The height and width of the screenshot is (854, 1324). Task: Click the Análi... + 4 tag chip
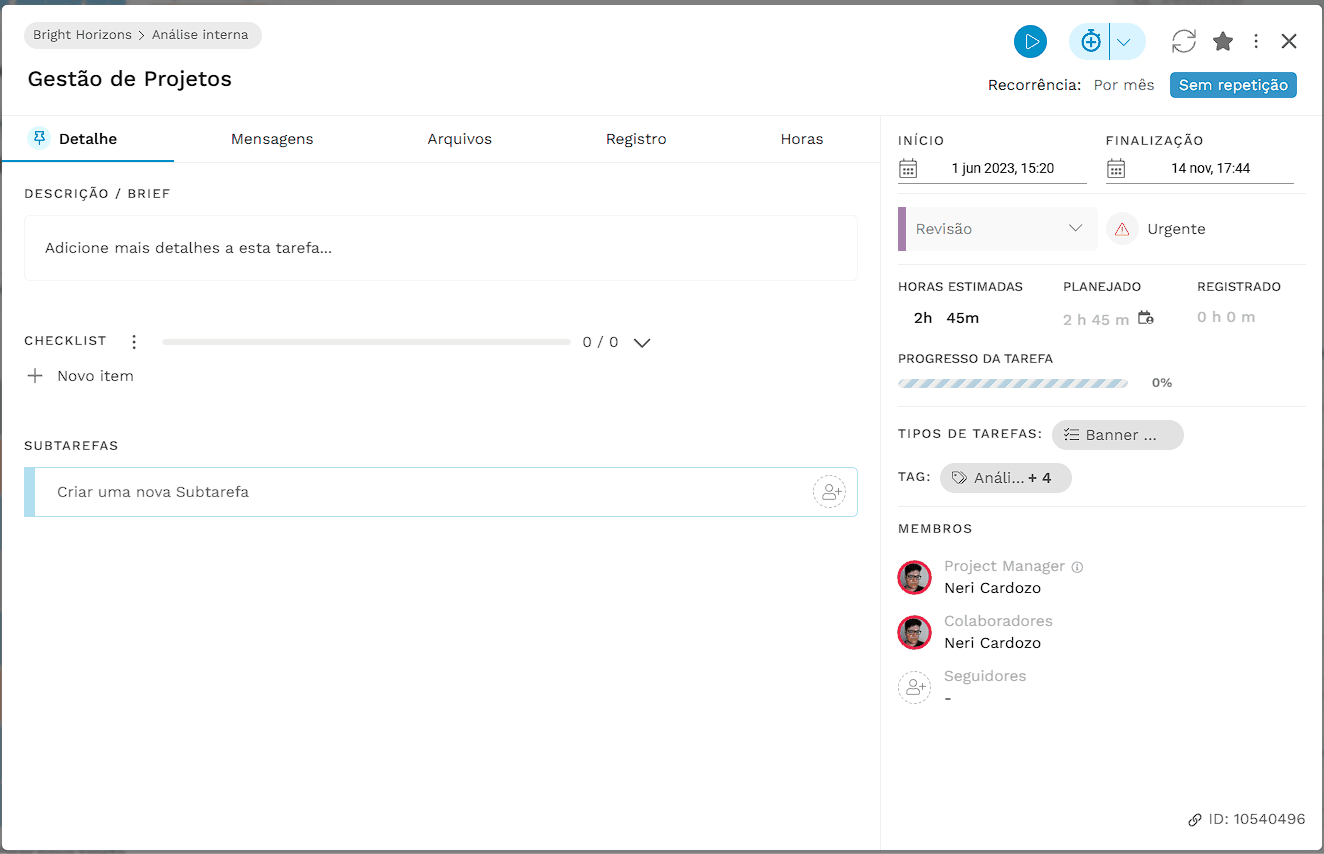pyautogui.click(x=1006, y=478)
